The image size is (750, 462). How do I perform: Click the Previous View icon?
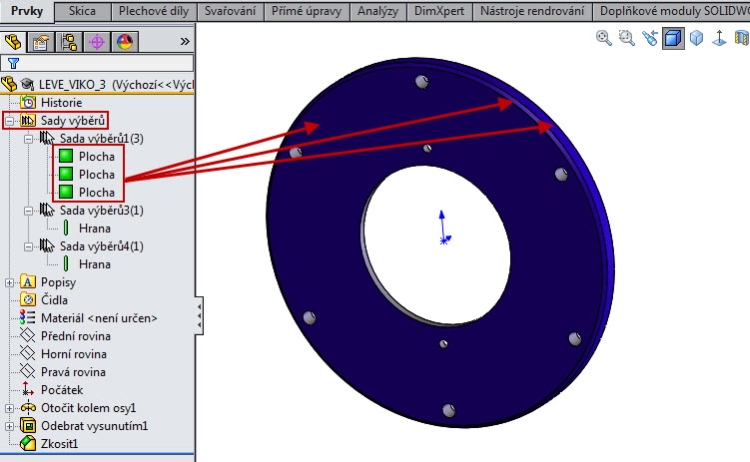650,38
